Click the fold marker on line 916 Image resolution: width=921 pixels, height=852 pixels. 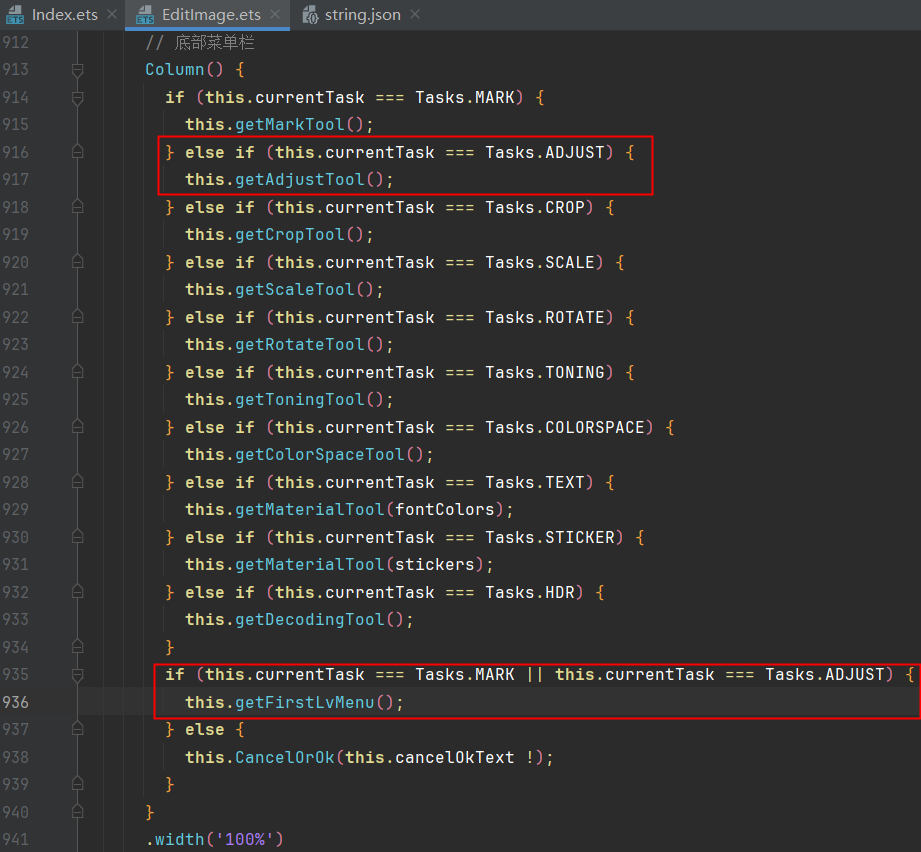click(x=78, y=153)
